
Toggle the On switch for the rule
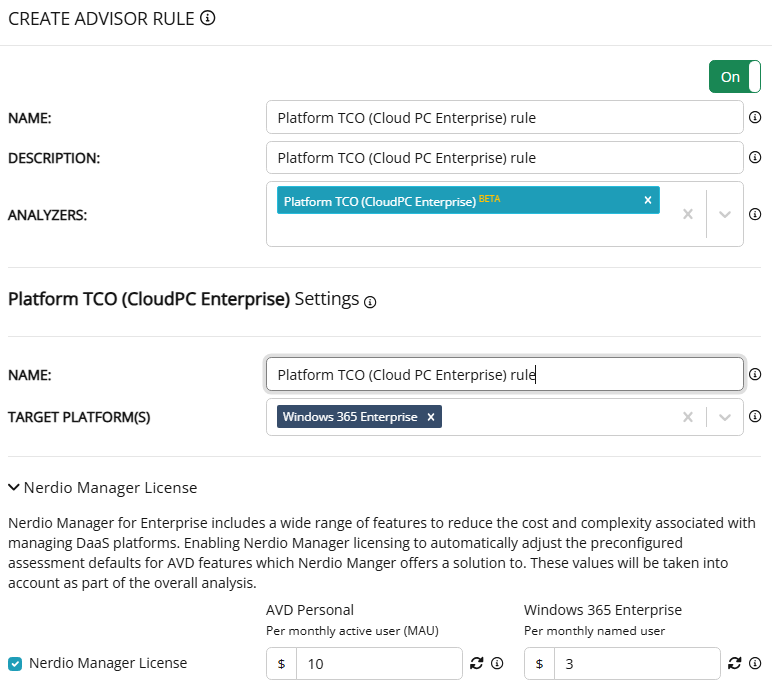coord(735,76)
